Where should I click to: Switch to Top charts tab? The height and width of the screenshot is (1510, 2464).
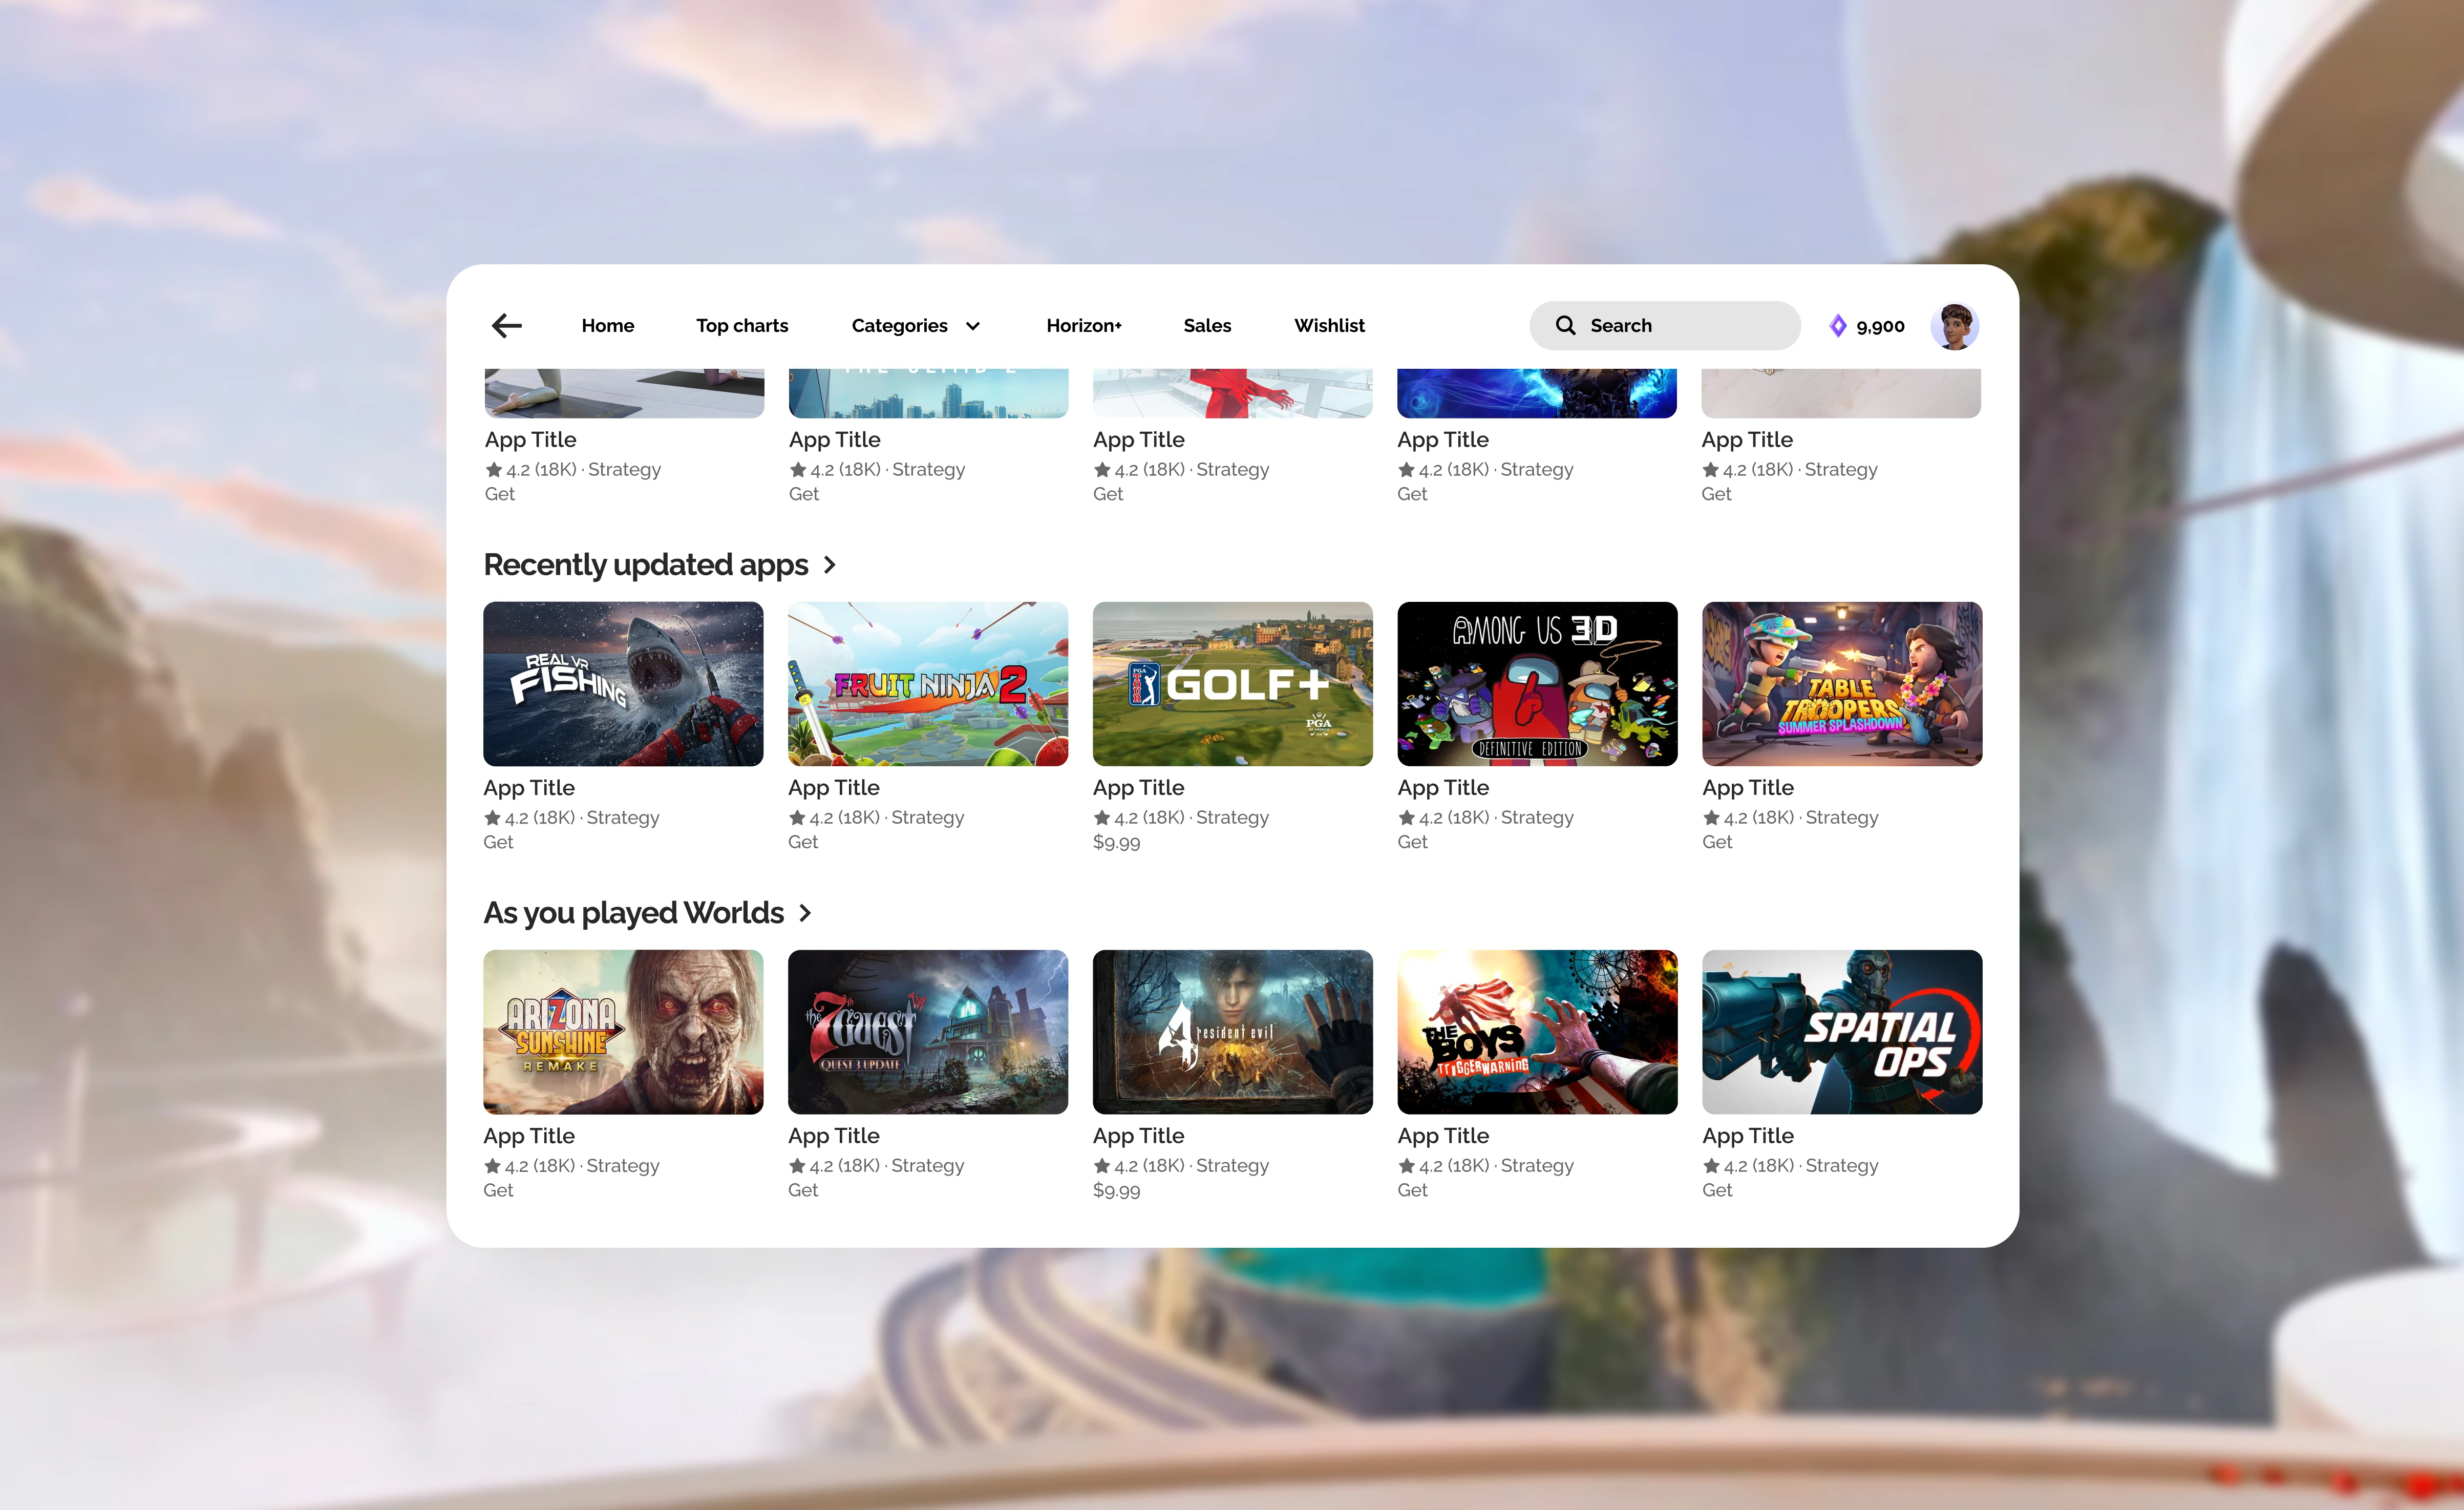[742, 325]
